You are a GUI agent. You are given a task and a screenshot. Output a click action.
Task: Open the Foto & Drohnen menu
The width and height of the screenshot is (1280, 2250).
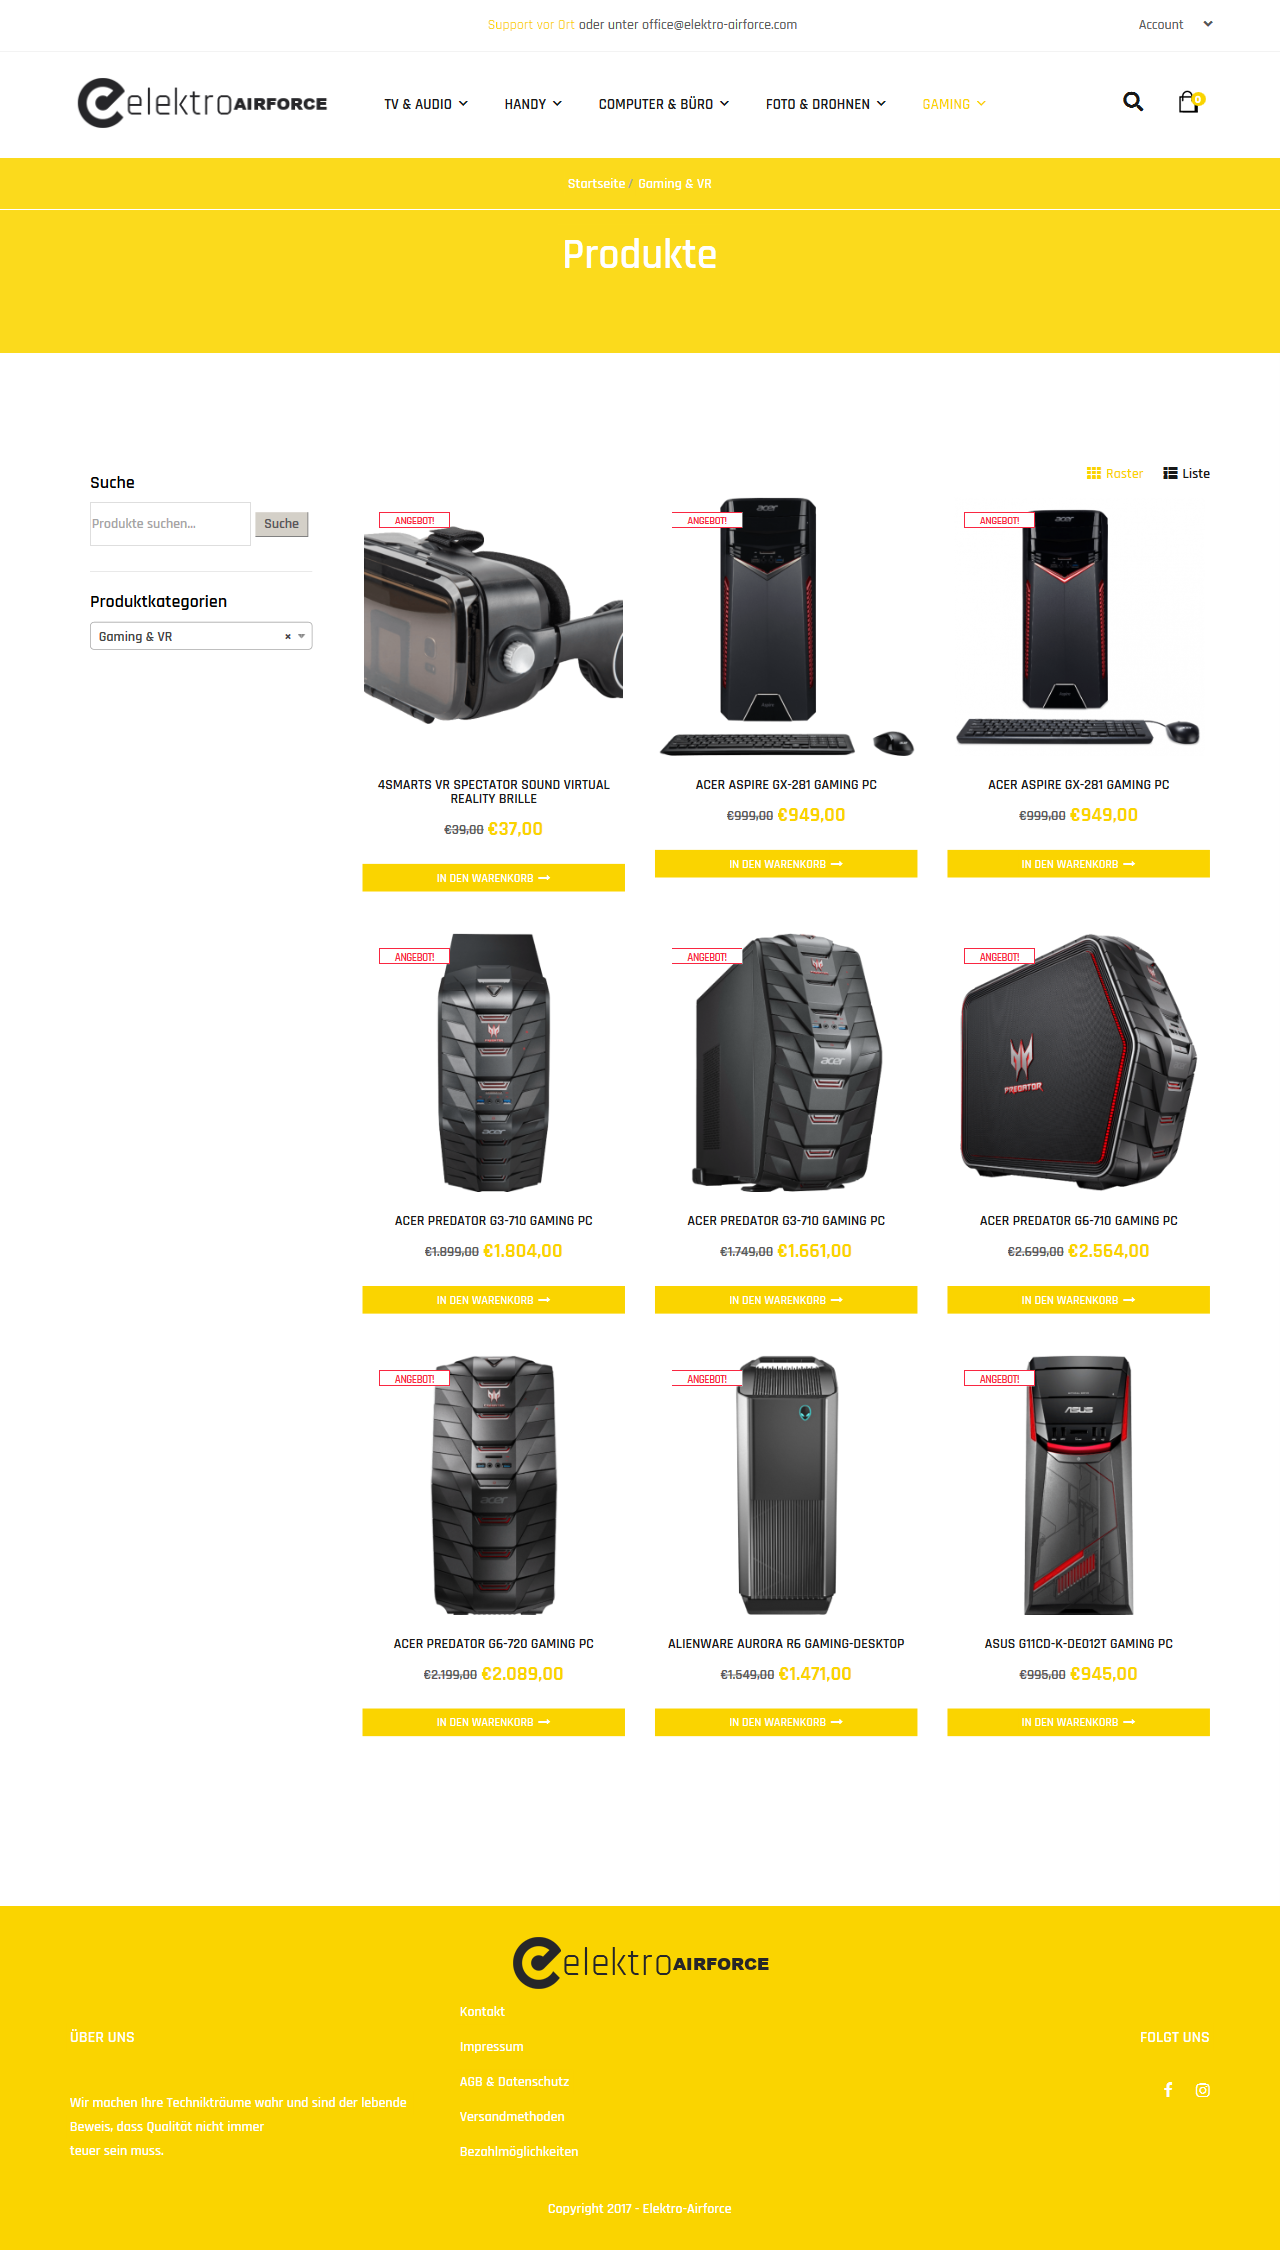(x=826, y=104)
